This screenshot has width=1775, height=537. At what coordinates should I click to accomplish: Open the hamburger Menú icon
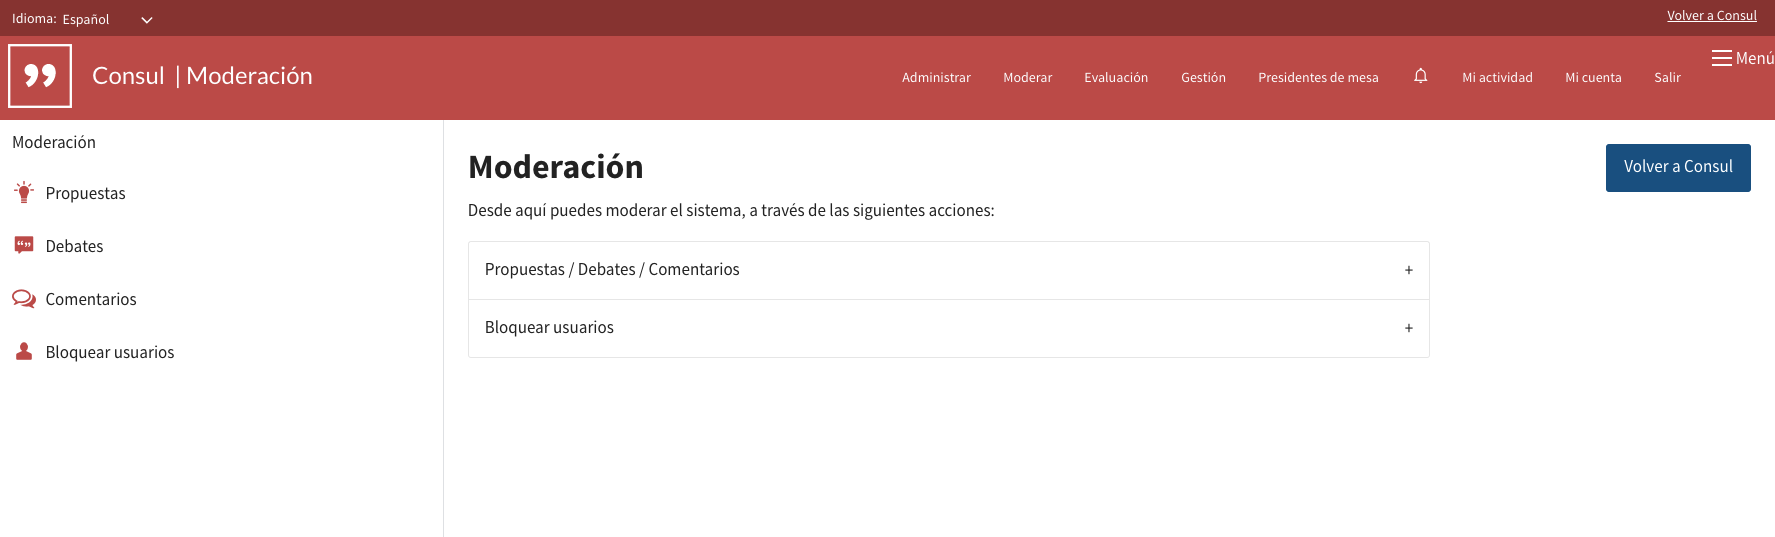pyautogui.click(x=1721, y=58)
